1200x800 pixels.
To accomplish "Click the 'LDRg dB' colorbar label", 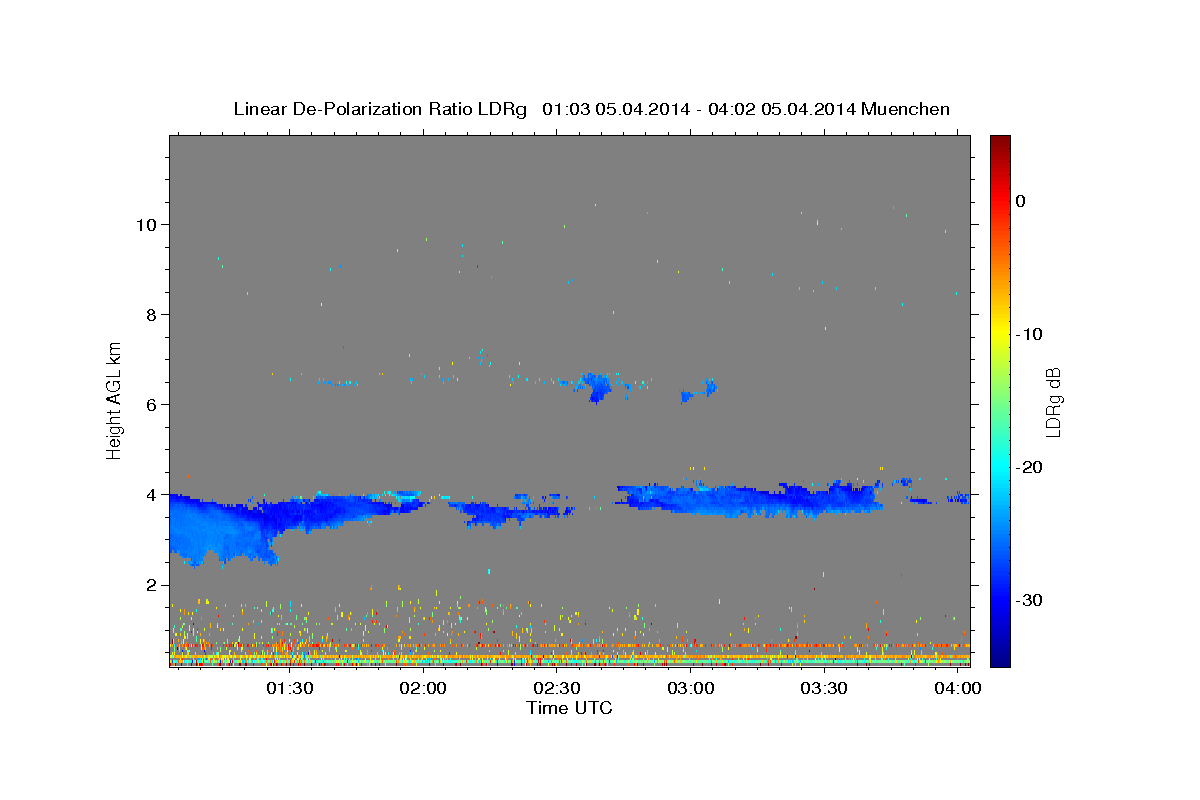I will point(1052,402).
